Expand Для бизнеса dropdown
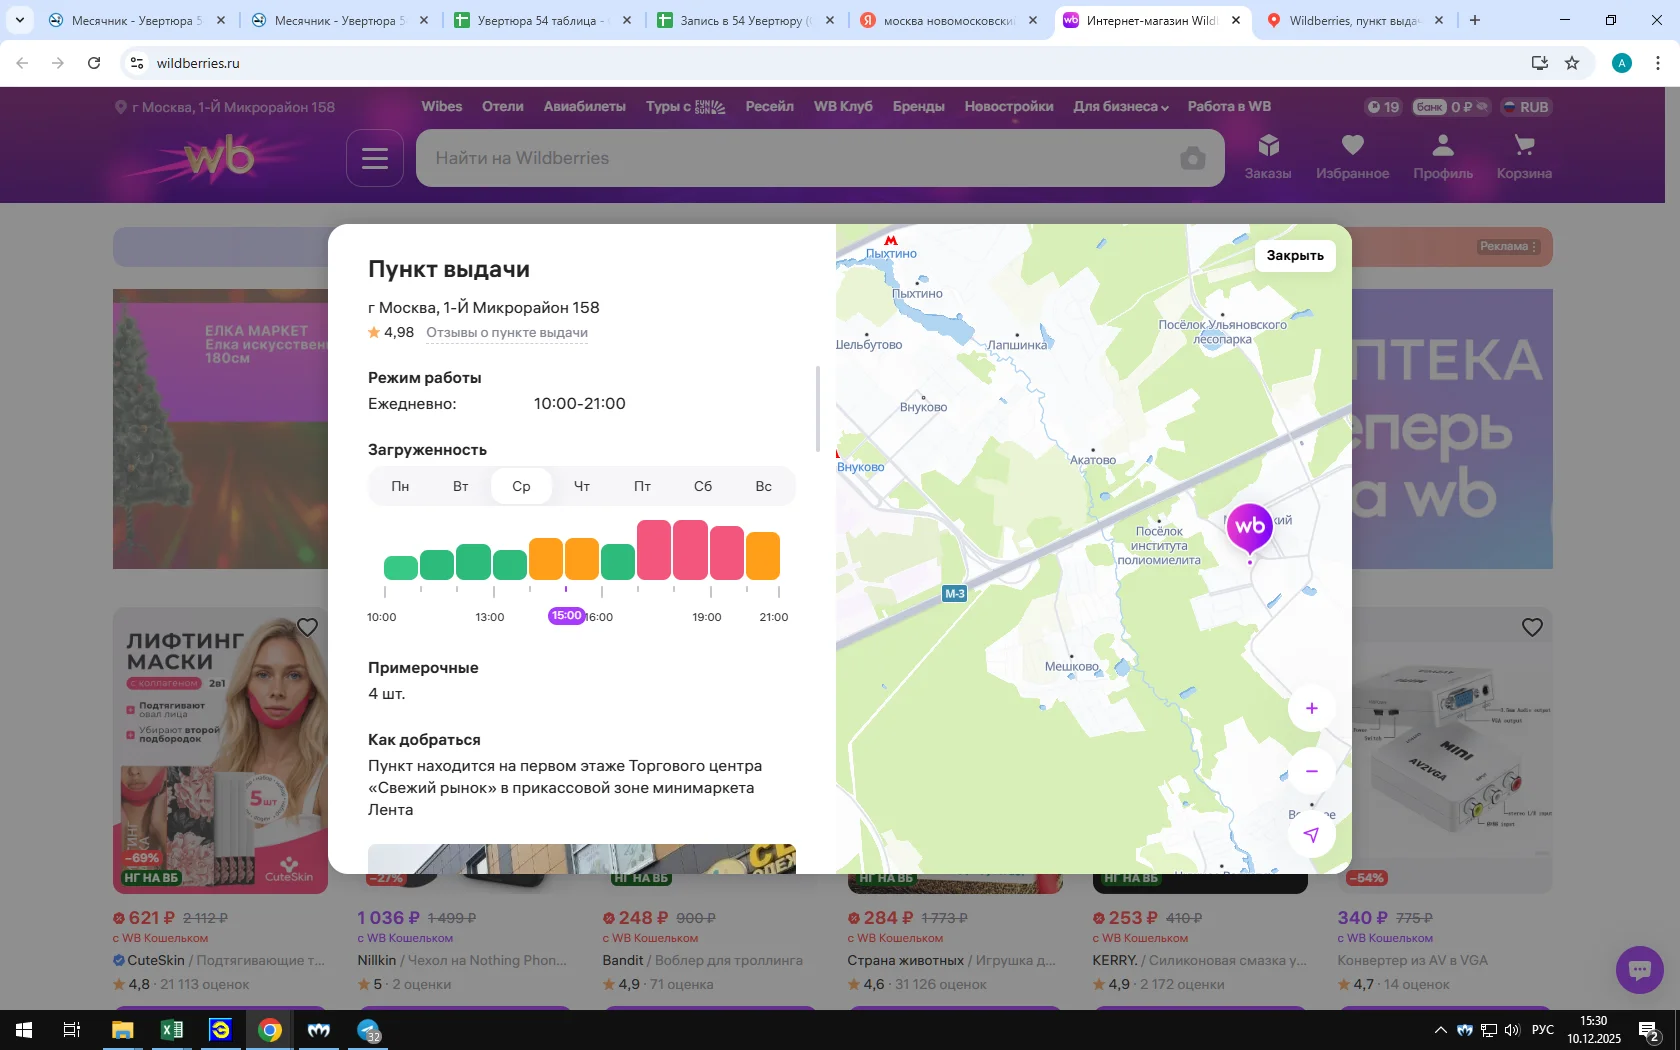This screenshot has height=1050, width=1680. (1121, 106)
